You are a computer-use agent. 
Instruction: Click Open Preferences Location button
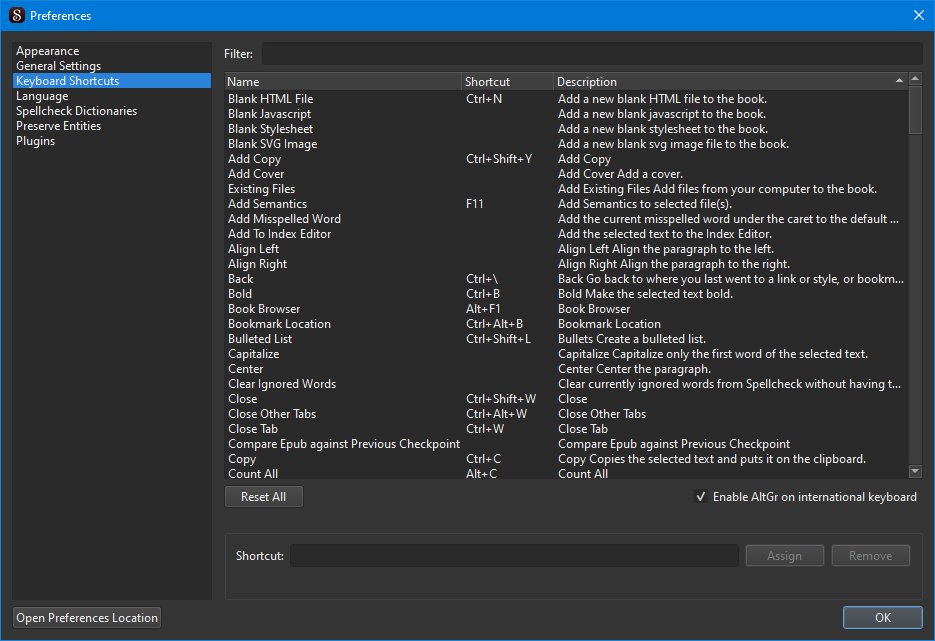87,618
